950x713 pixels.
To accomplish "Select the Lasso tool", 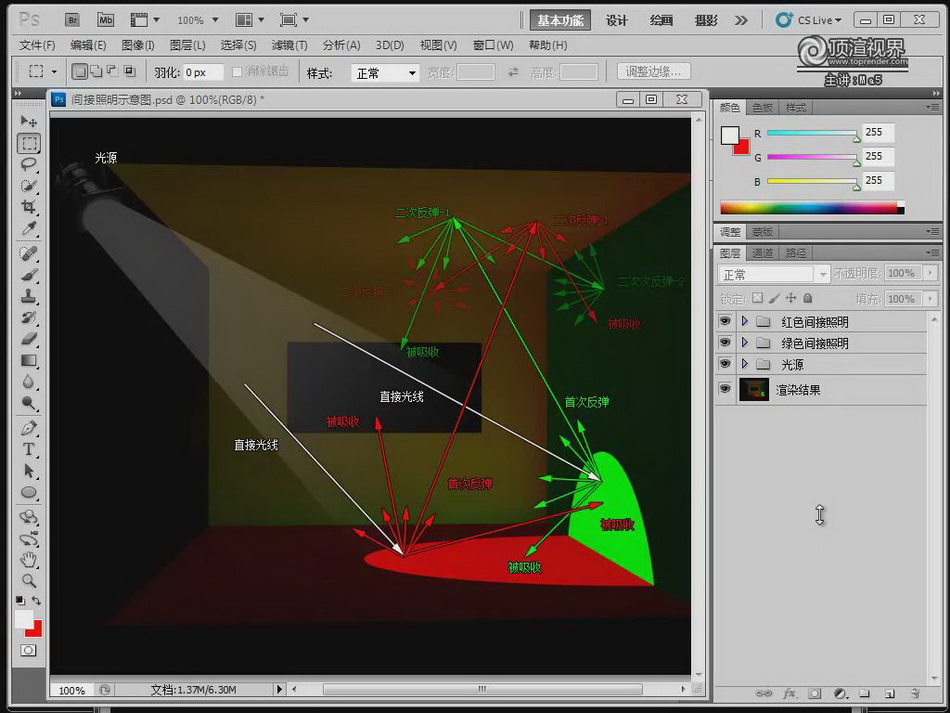I will click(x=29, y=164).
